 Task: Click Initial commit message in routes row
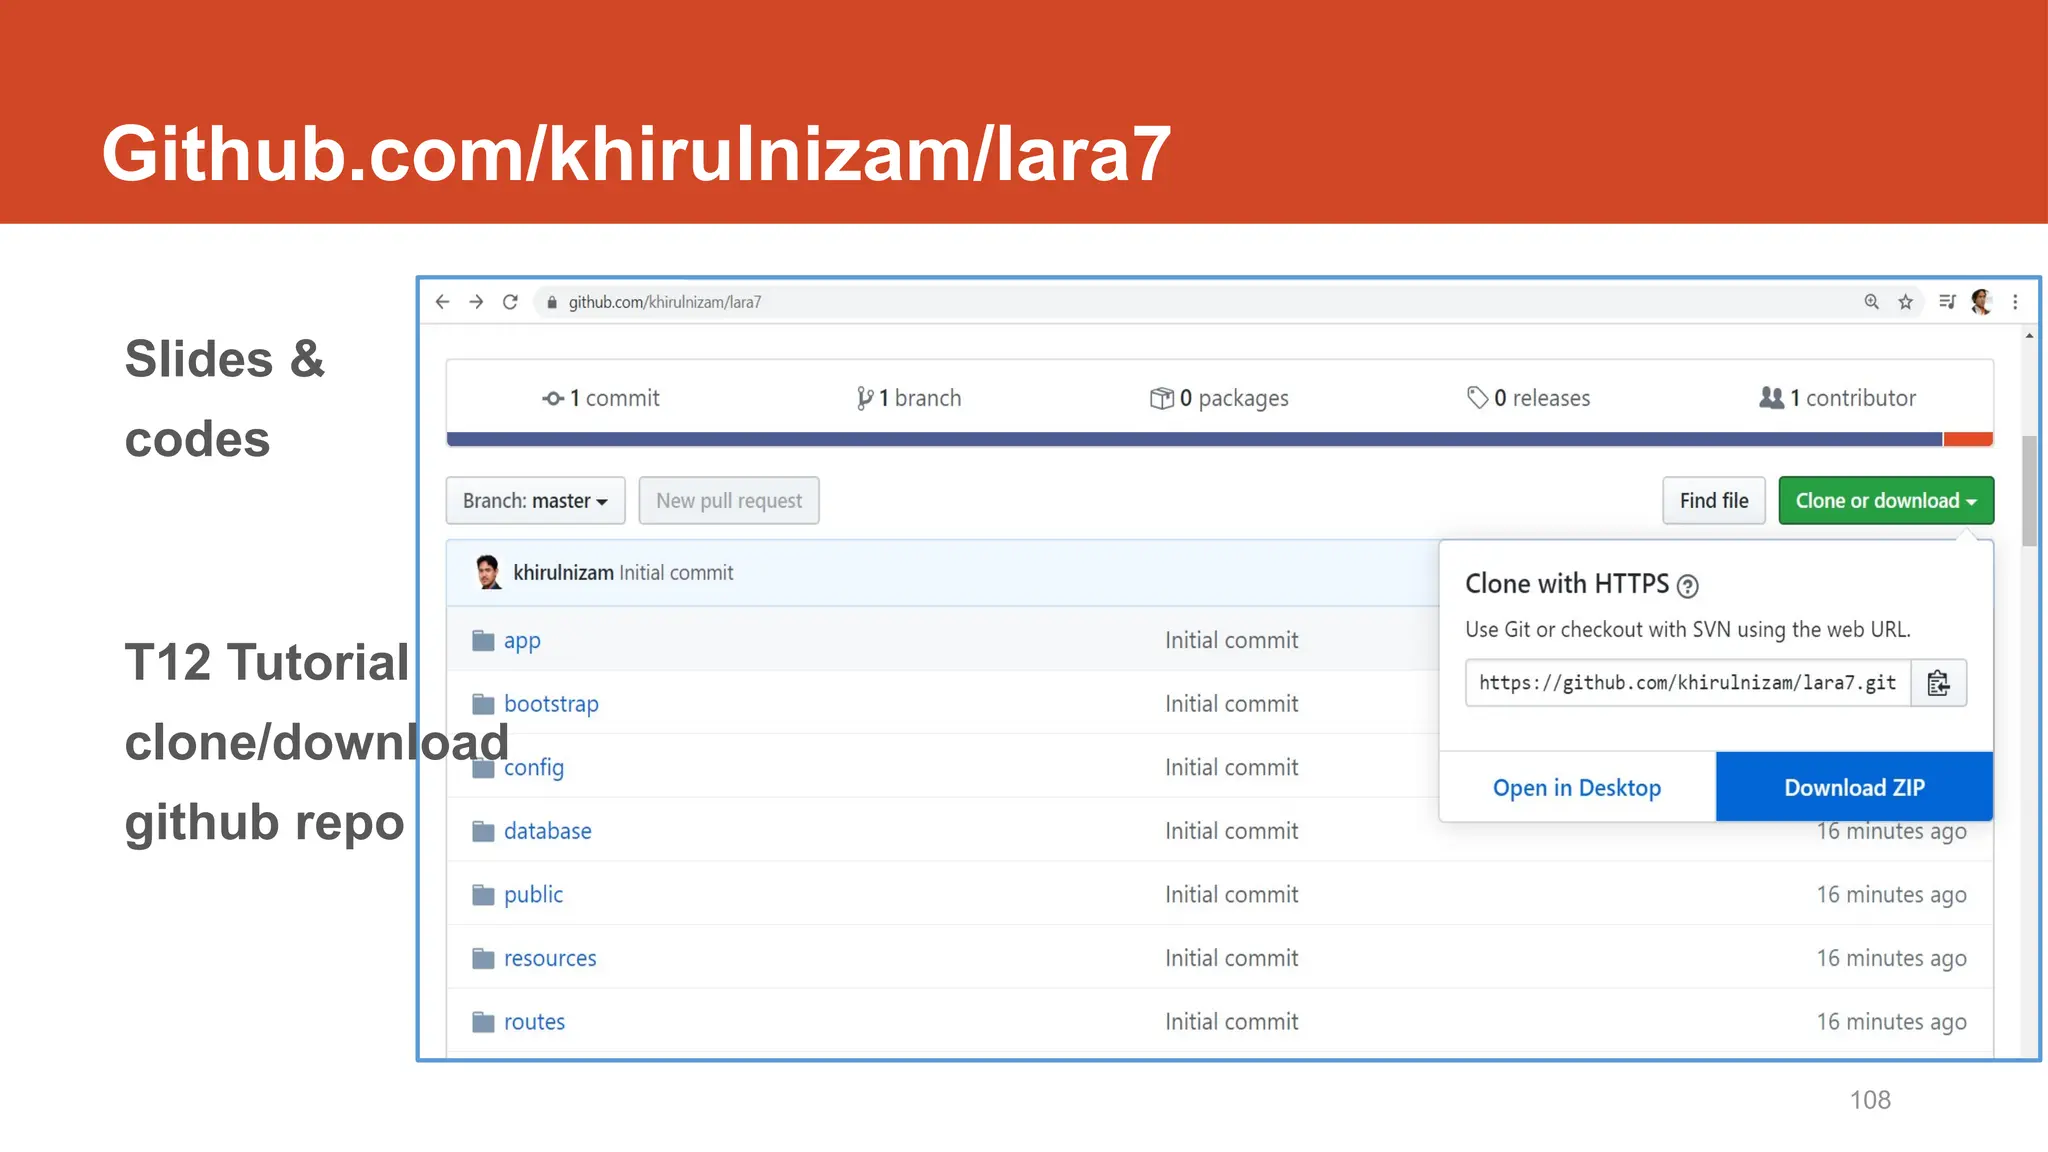[x=1231, y=1022]
